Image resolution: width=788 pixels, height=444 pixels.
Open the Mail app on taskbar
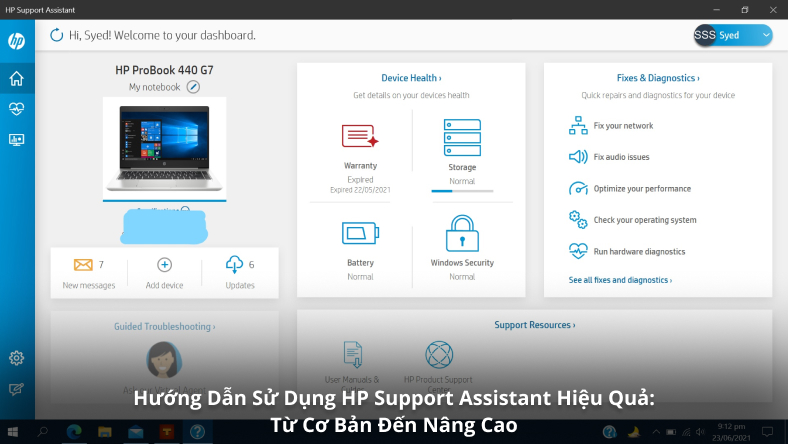click(x=136, y=432)
